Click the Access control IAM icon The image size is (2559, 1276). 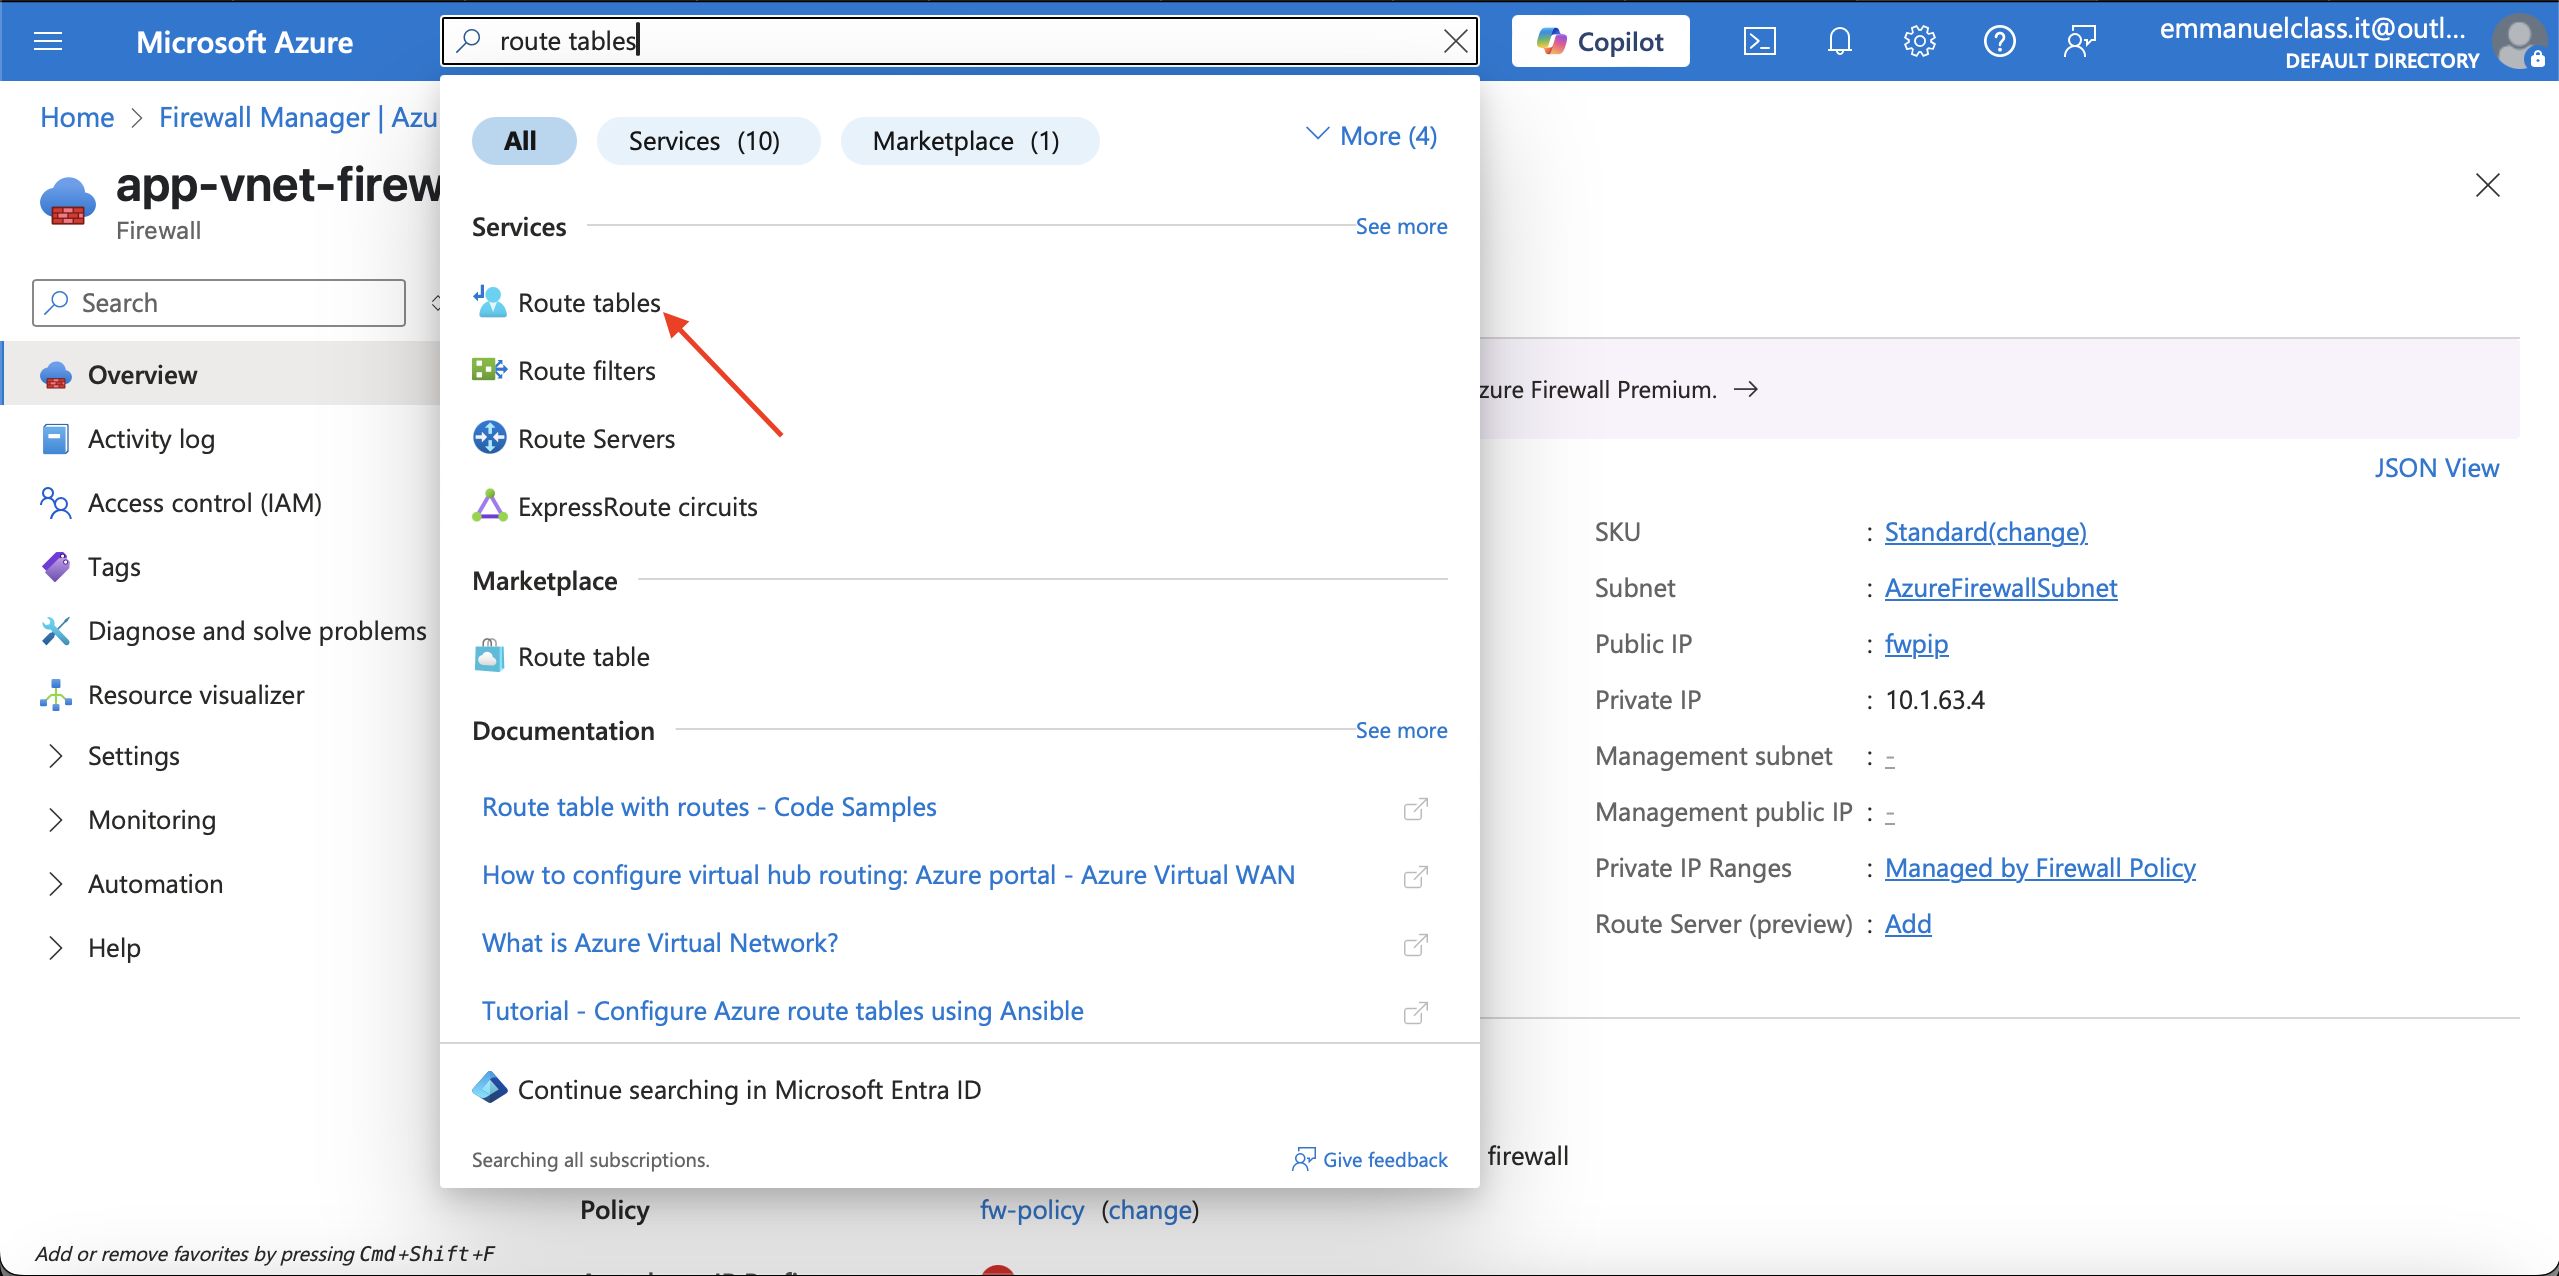[55, 503]
